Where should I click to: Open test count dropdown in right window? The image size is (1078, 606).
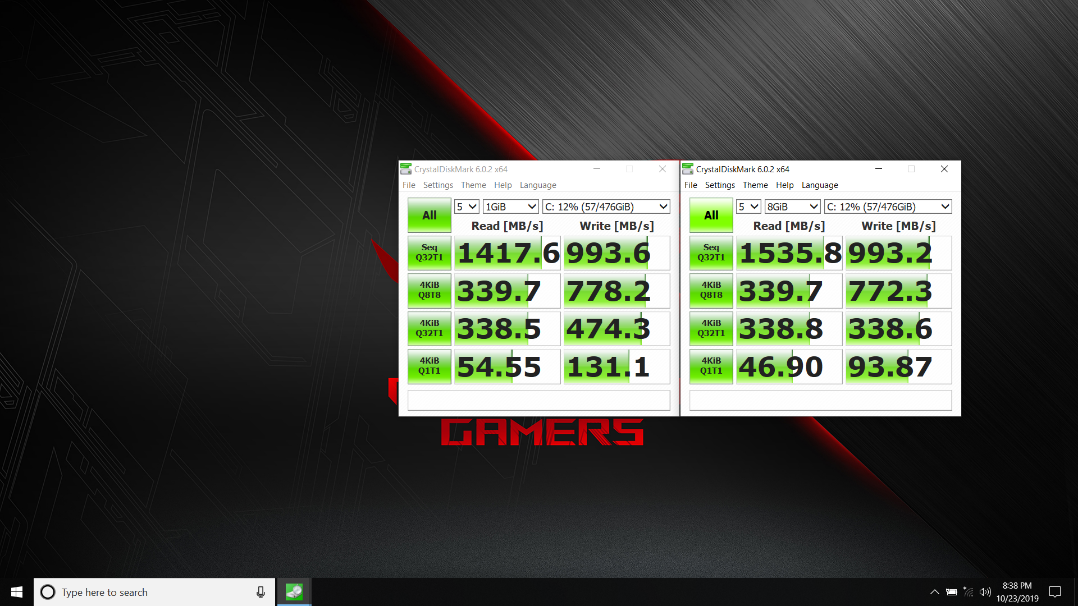pos(748,206)
